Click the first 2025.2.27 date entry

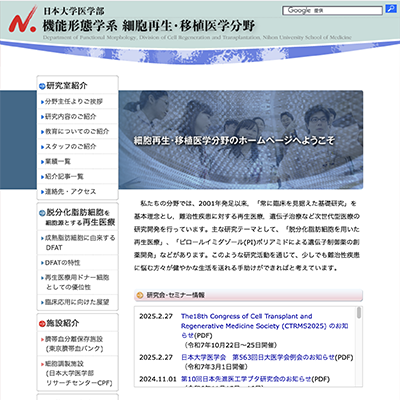point(156,316)
